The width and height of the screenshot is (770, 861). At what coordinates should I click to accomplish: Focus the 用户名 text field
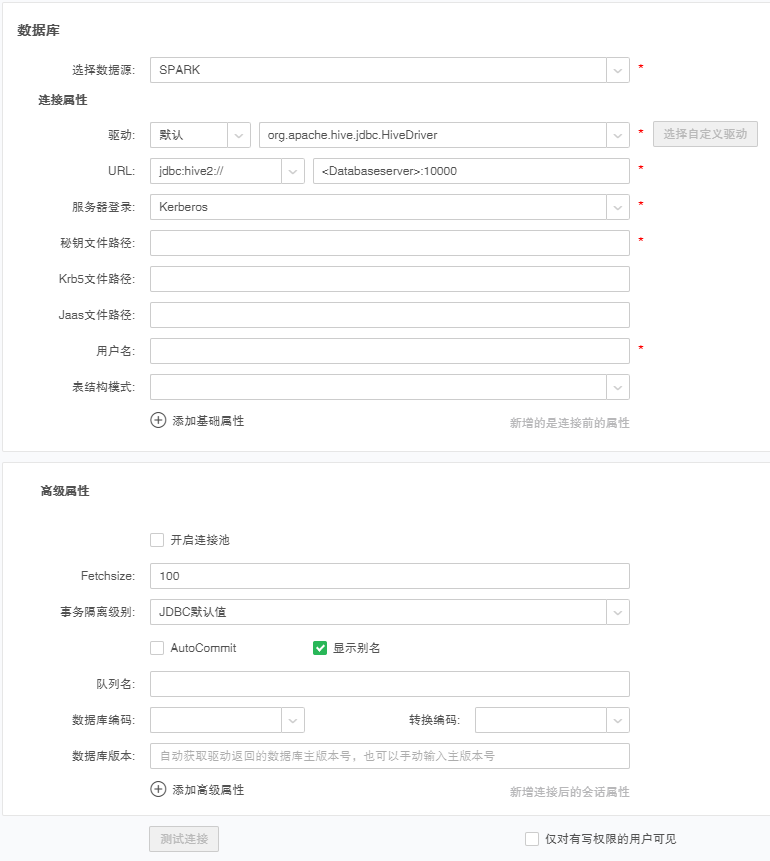[x=389, y=351]
